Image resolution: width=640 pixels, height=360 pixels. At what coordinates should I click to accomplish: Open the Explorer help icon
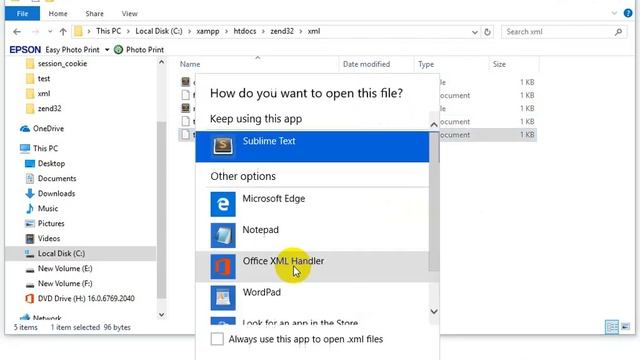coord(628,13)
